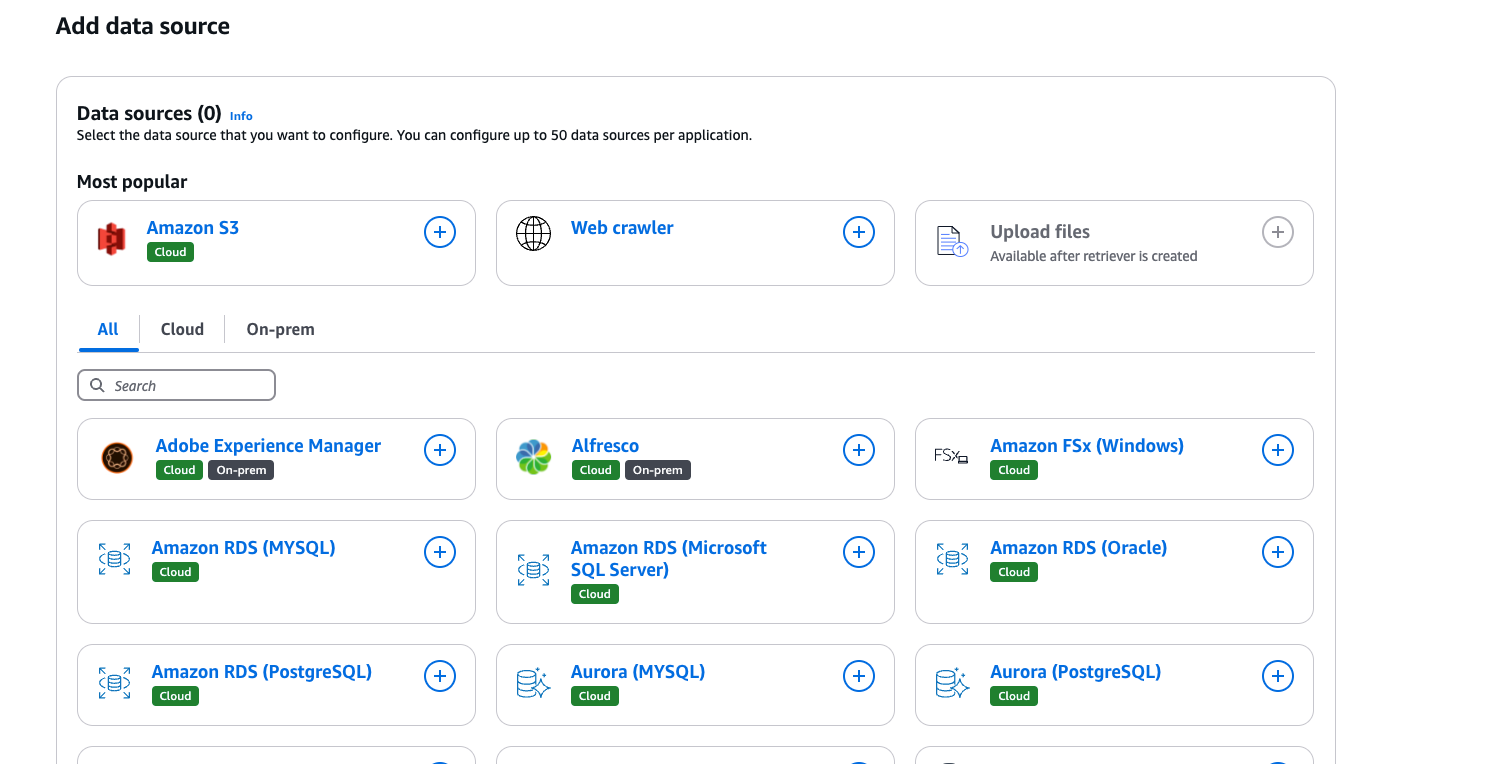The width and height of the screenshot is (1495, 764).
Task: Click the FSx logo icon
Action: (951, 456)
